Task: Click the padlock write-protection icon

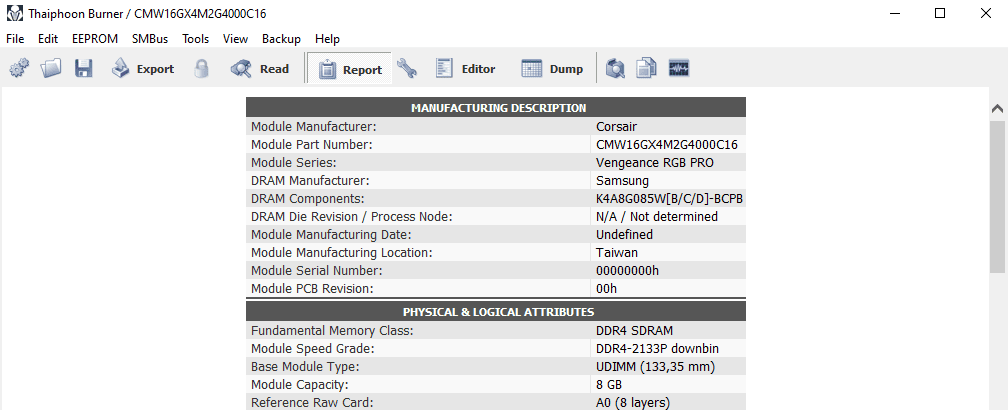Action: click(x=201, y=68)
